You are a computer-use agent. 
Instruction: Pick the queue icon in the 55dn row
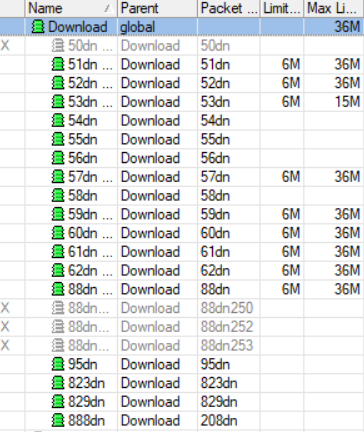pyautogui.click(x=58, y=139)
